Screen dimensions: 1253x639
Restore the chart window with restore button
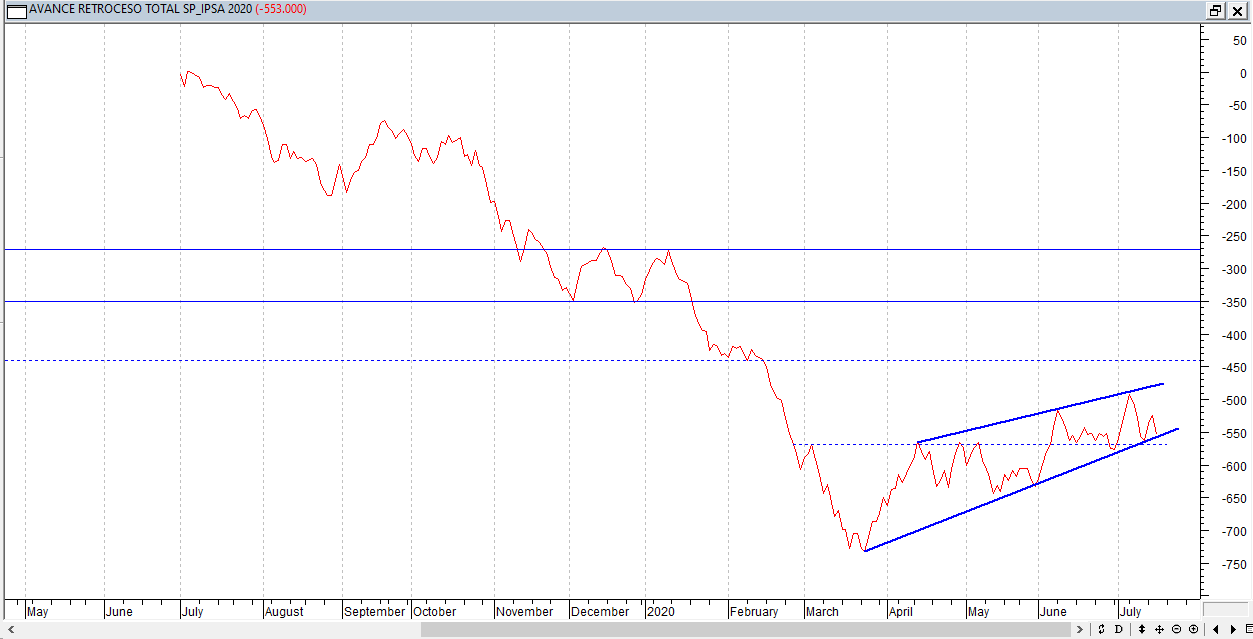(x=1215, y=10)
